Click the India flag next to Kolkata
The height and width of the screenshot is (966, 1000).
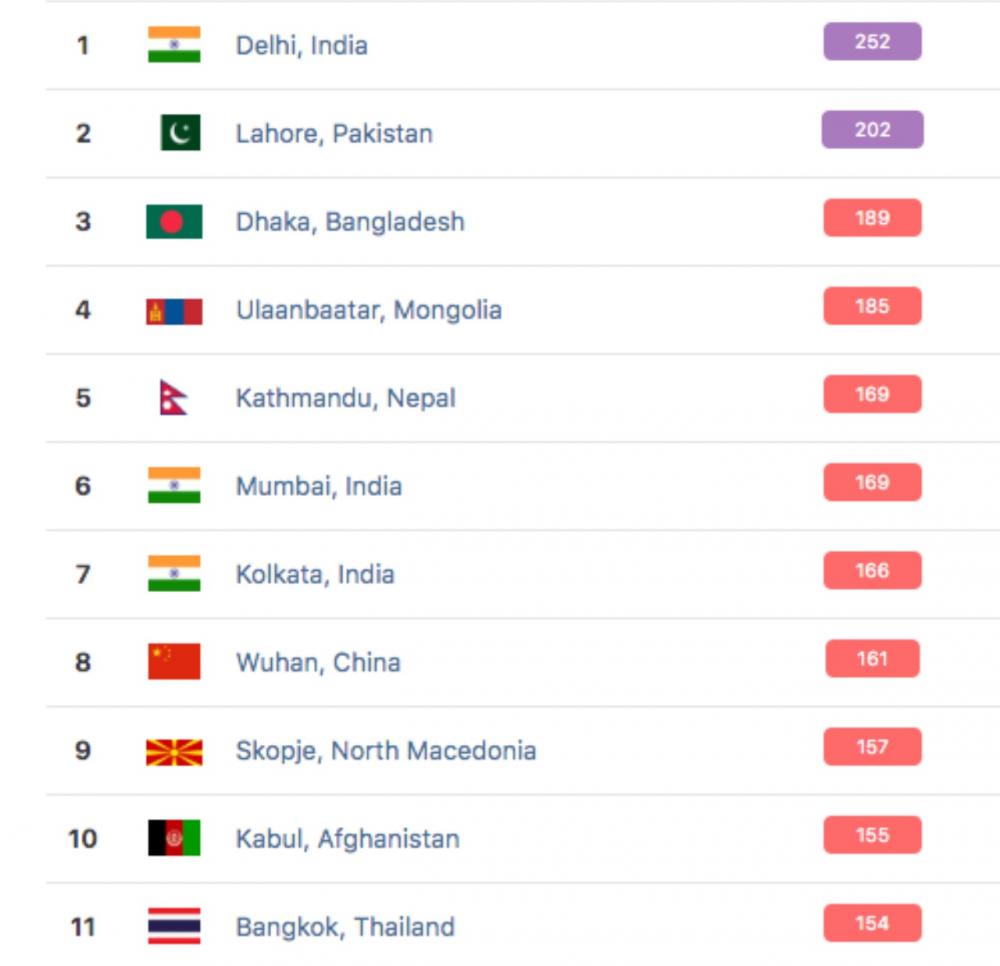coord(174,573)
